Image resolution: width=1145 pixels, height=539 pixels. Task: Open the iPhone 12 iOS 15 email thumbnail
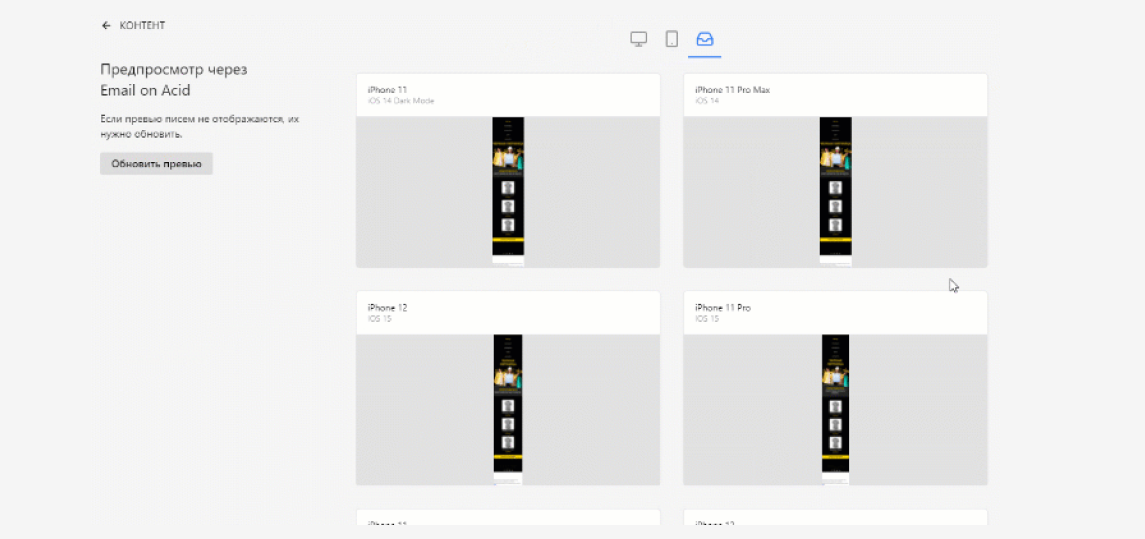click(508, 410)
